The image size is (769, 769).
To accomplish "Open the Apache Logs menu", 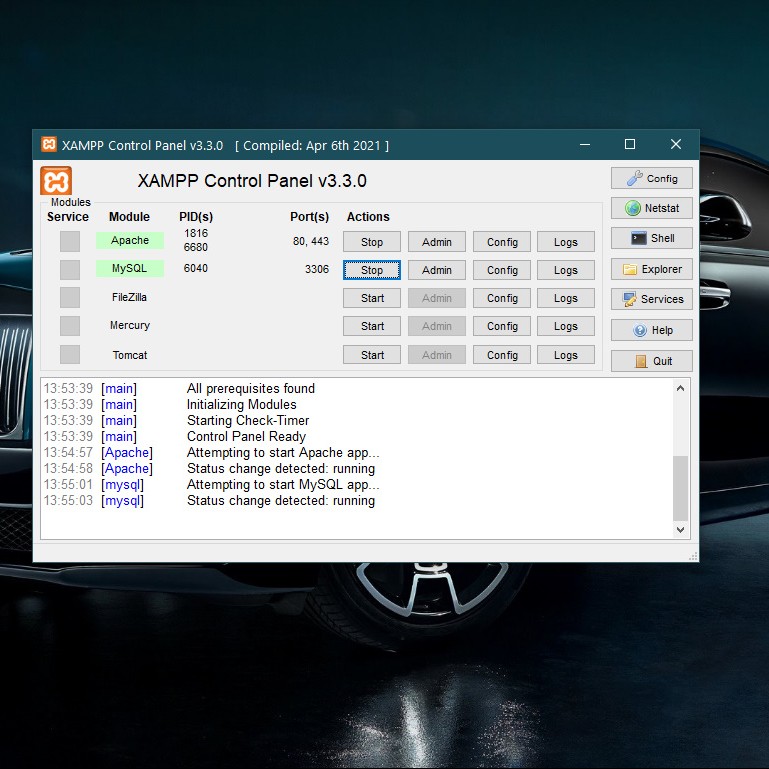I will click(x=566, y=242).
